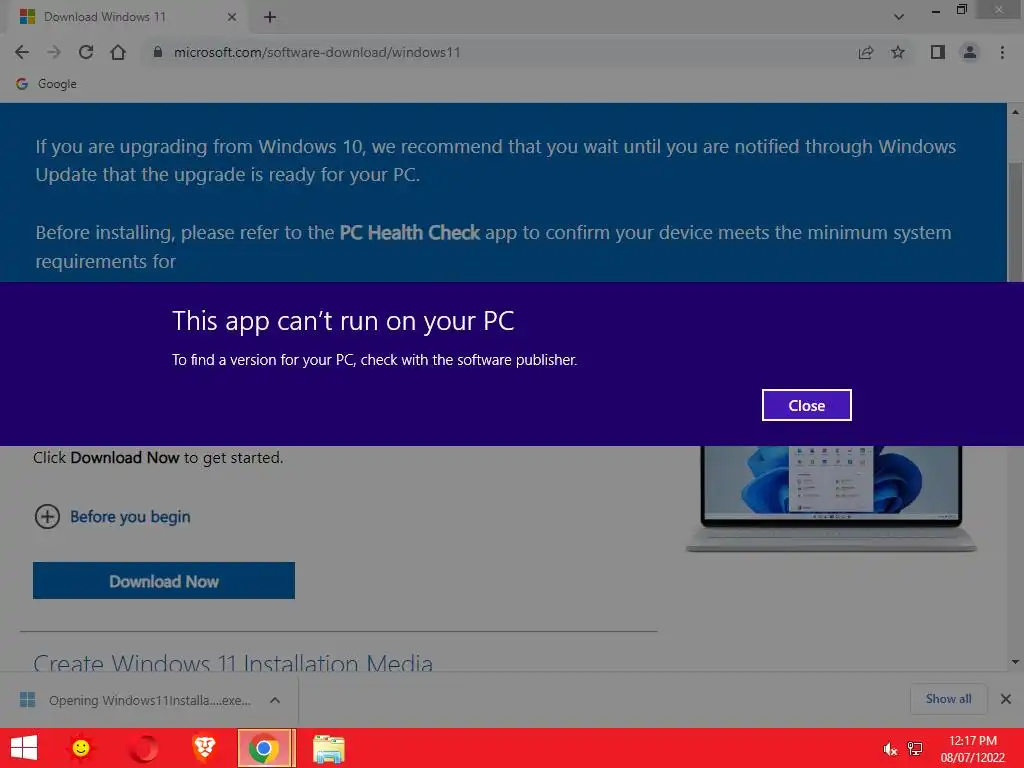Click the page scroll down arrow
Image resolution: width=1024 pixels, height=768 pixels.
1016,662
